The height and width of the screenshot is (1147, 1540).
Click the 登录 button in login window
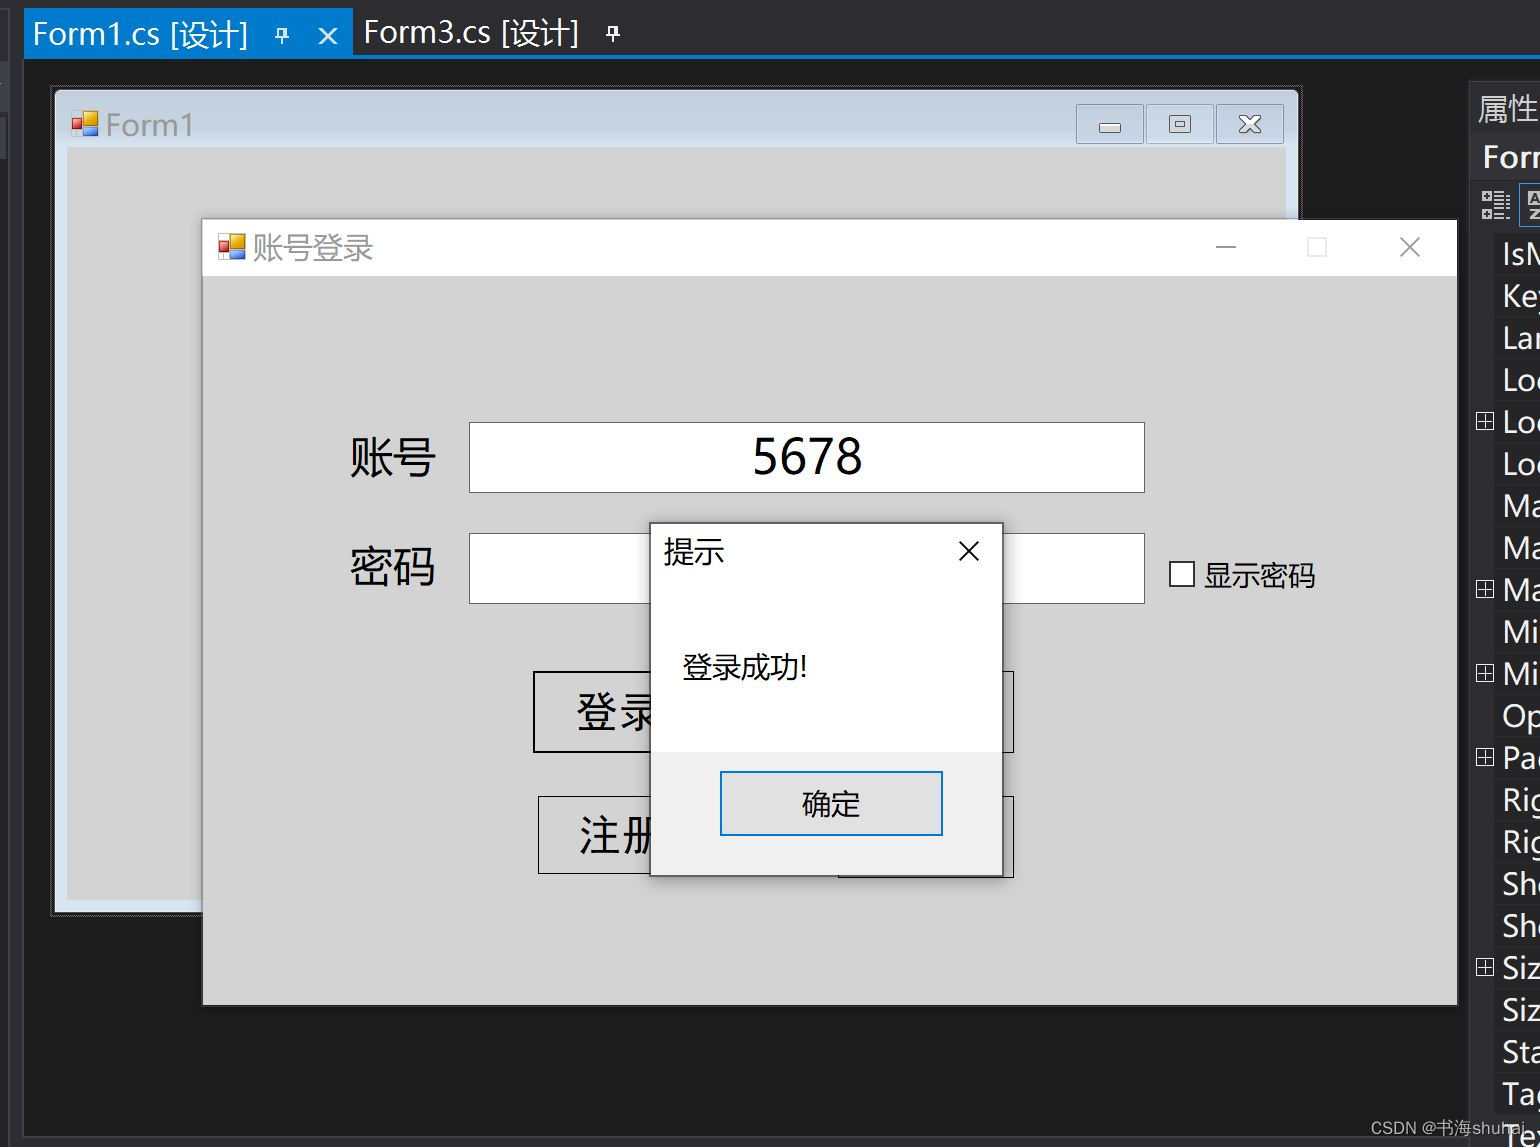[x=593, y=712]
